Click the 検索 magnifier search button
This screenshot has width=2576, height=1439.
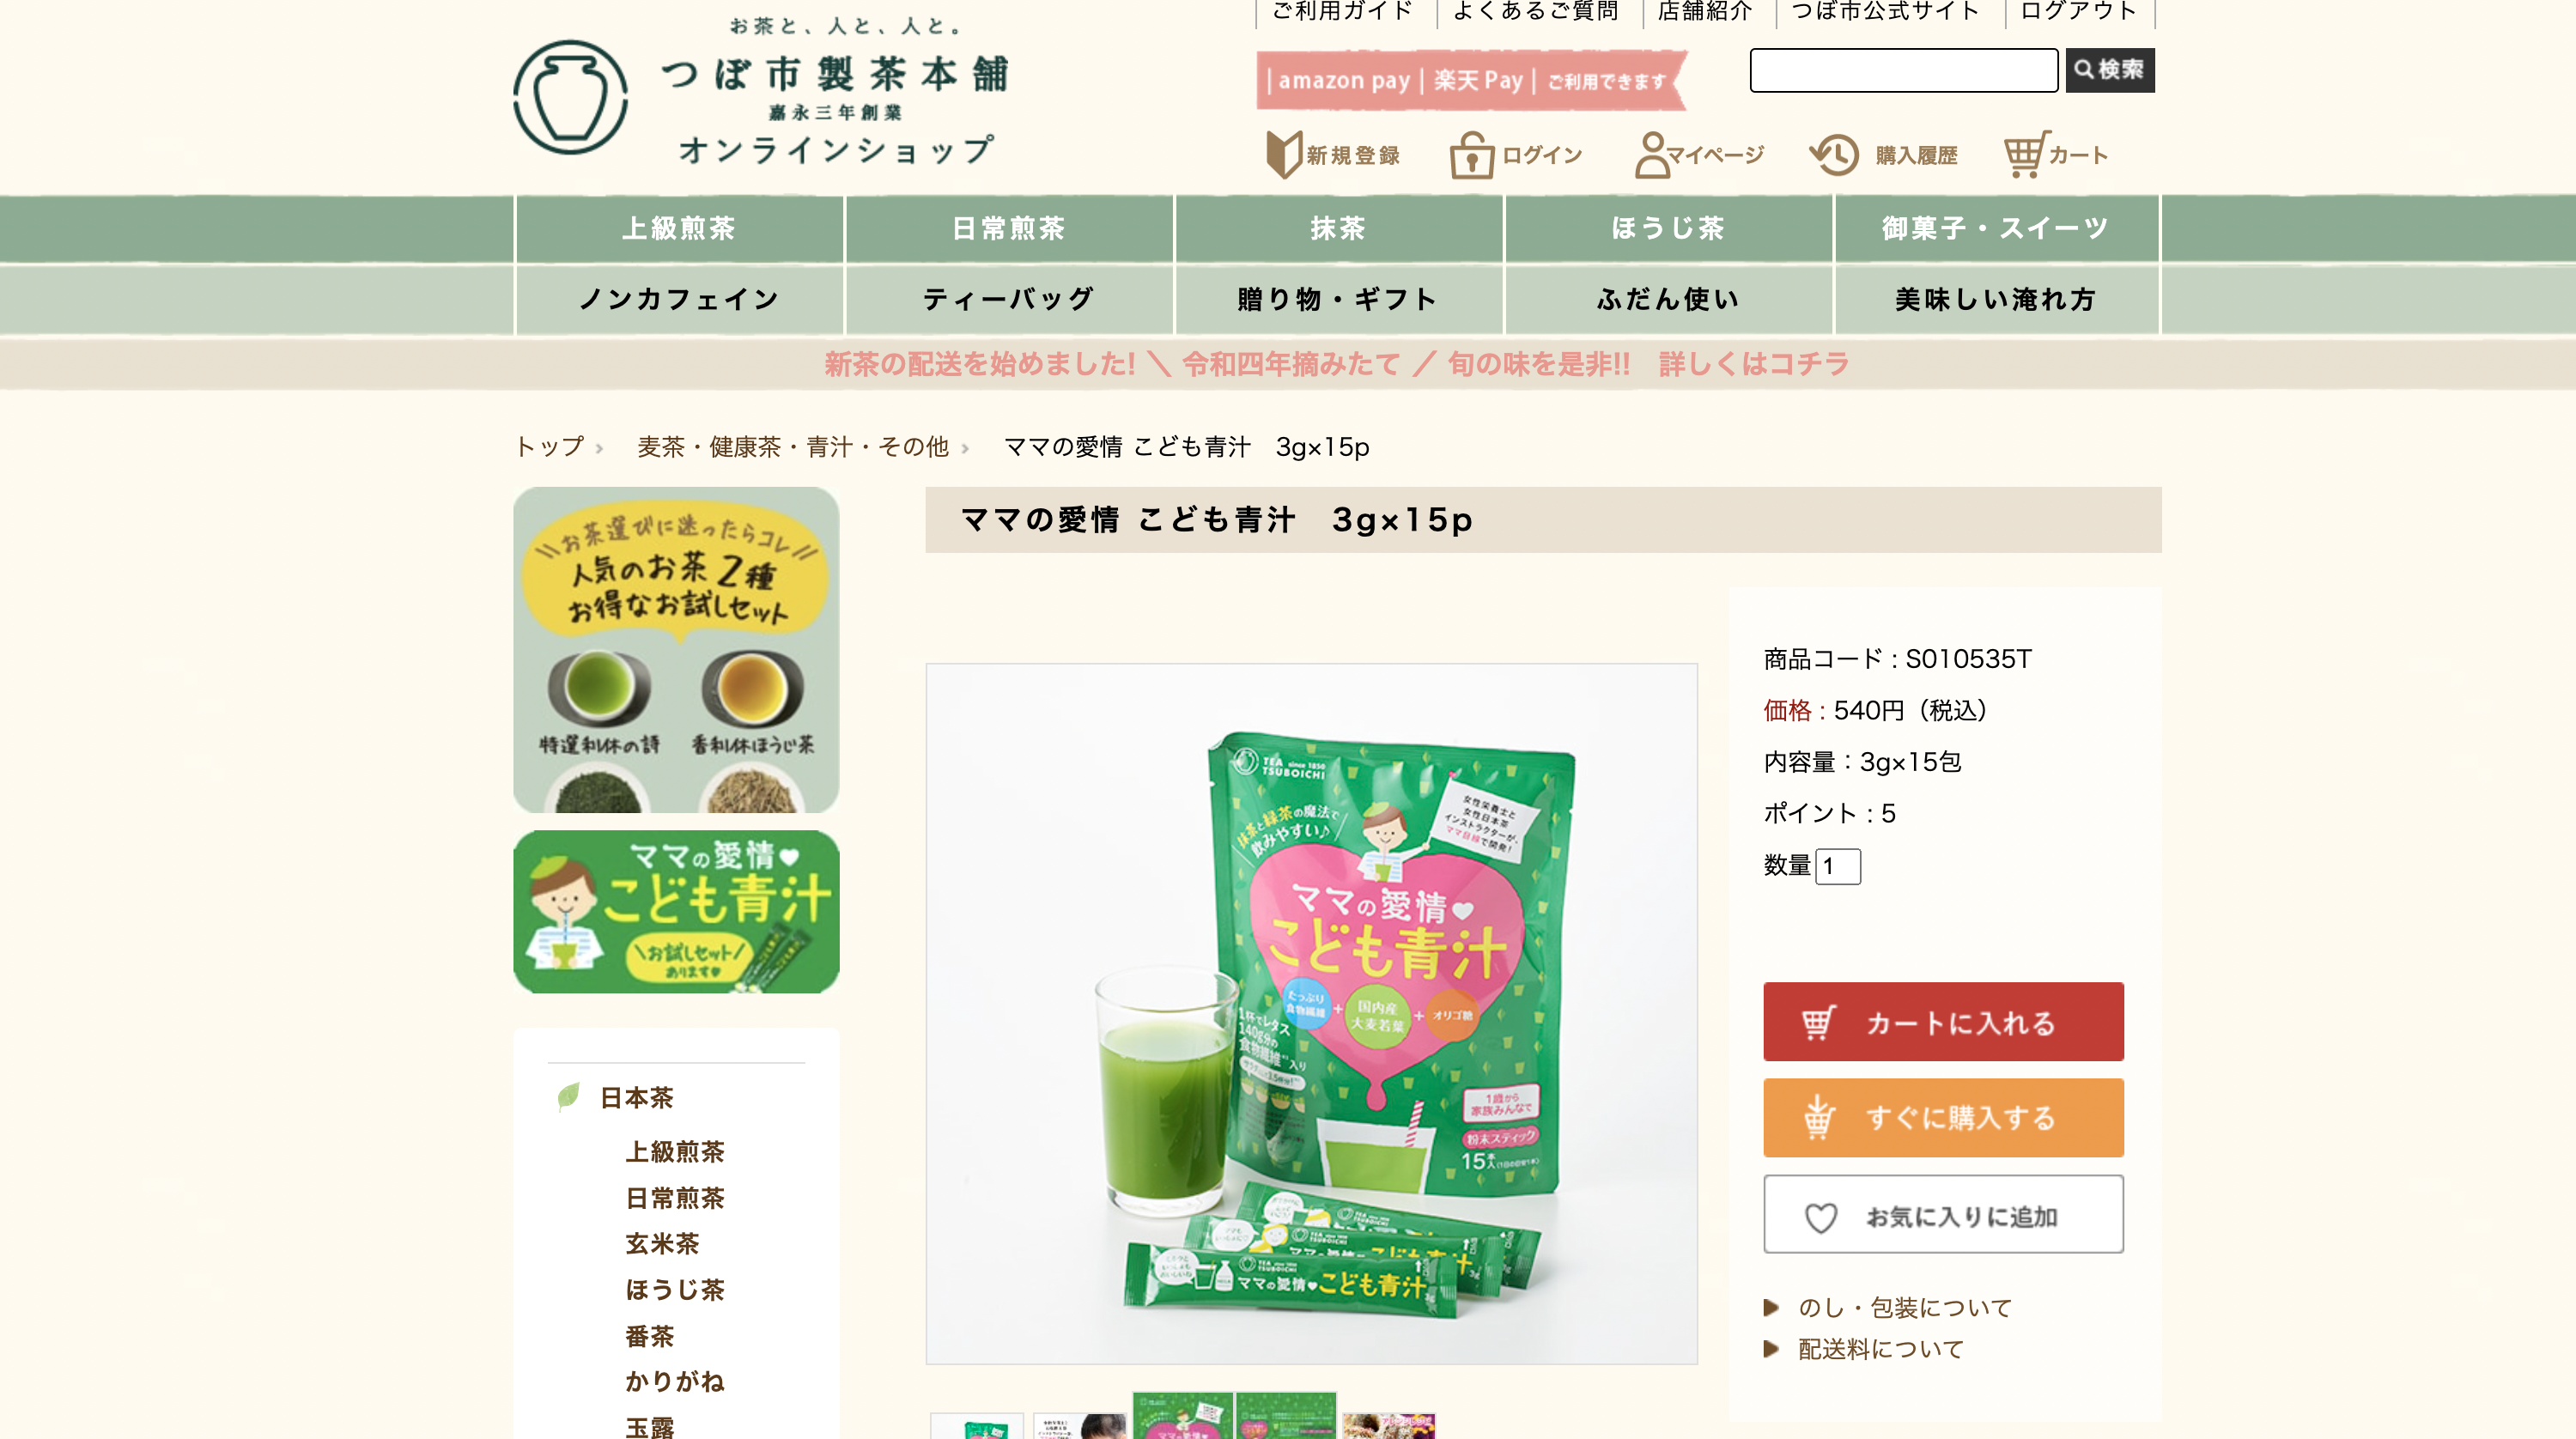[x=2110, y=70]
